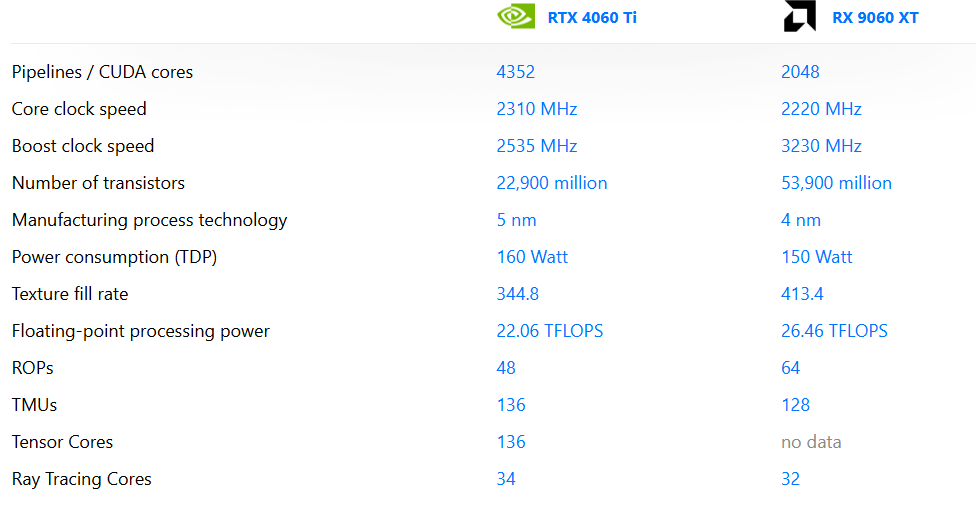Click the TMUs value 128
Viewport: 976px width, 532px height.
[795, 405]
